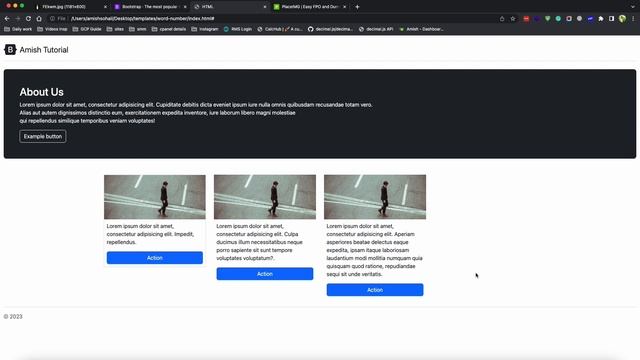Open the browser home page icon
Image resolution: width=640 pixels, height=360 pixels.
click(39, 18)
